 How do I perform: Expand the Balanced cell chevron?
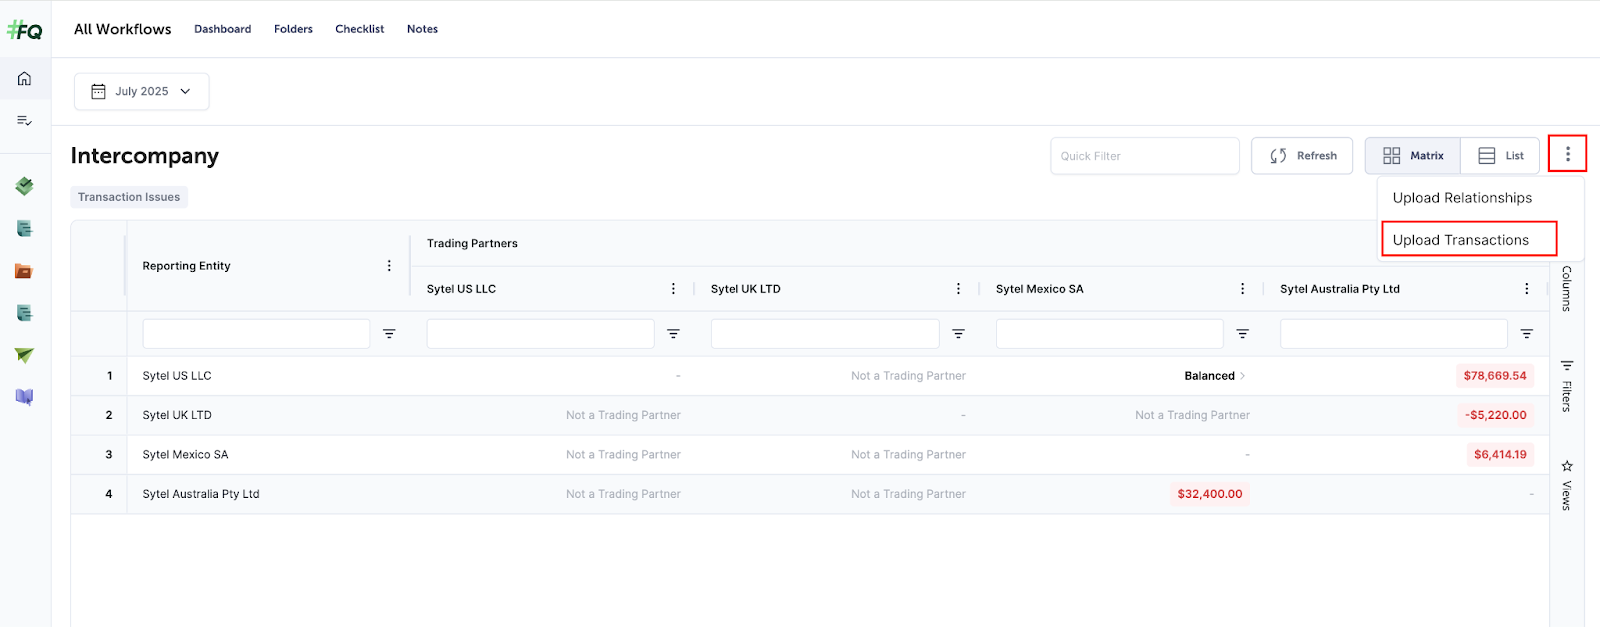(x=1243, y=376)
